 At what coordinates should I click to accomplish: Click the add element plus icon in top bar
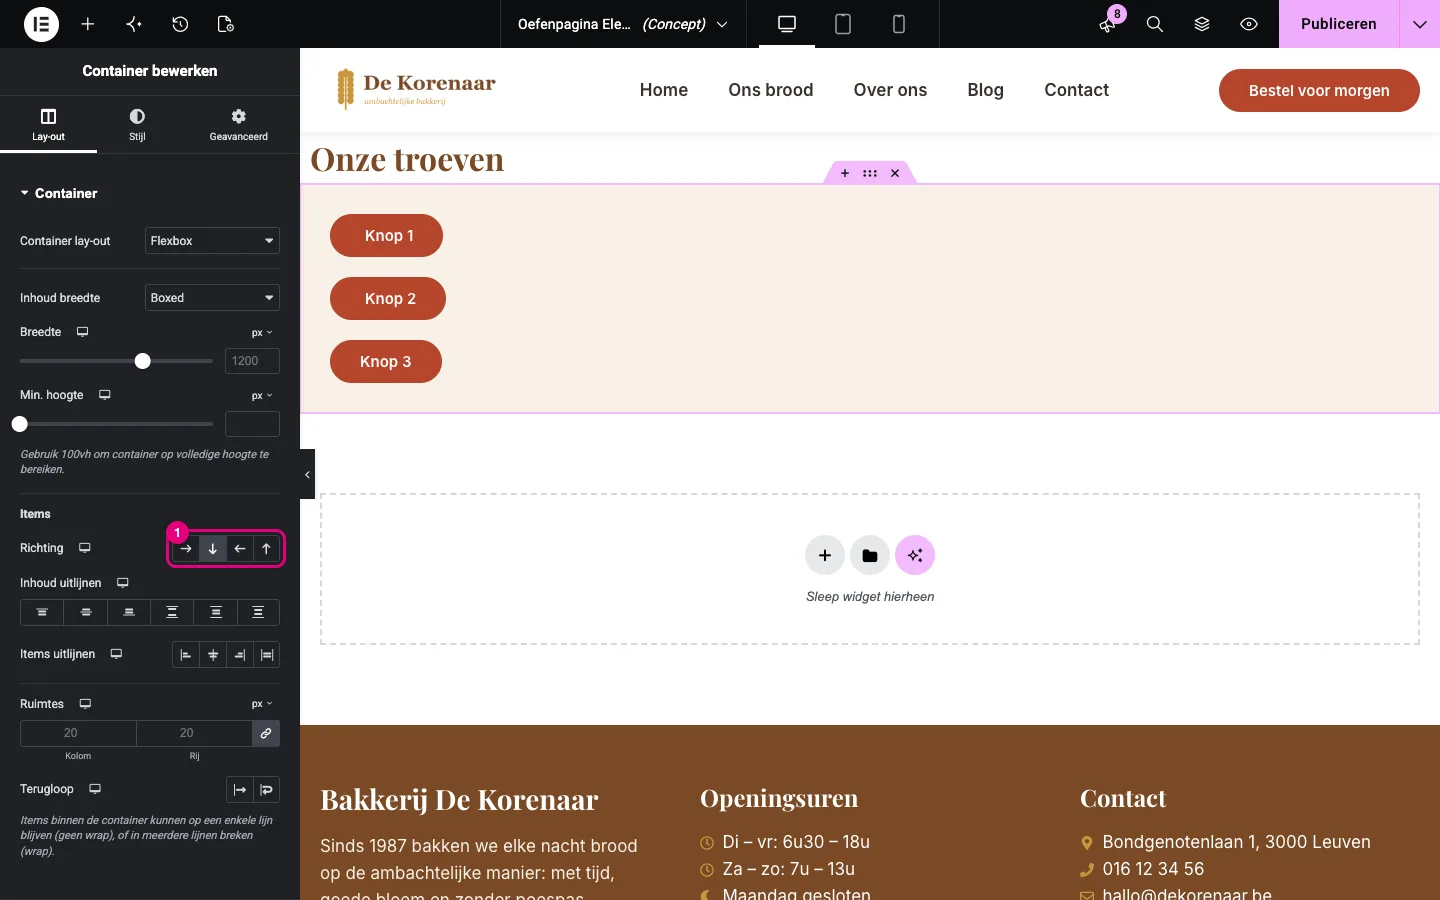(88, 24)
